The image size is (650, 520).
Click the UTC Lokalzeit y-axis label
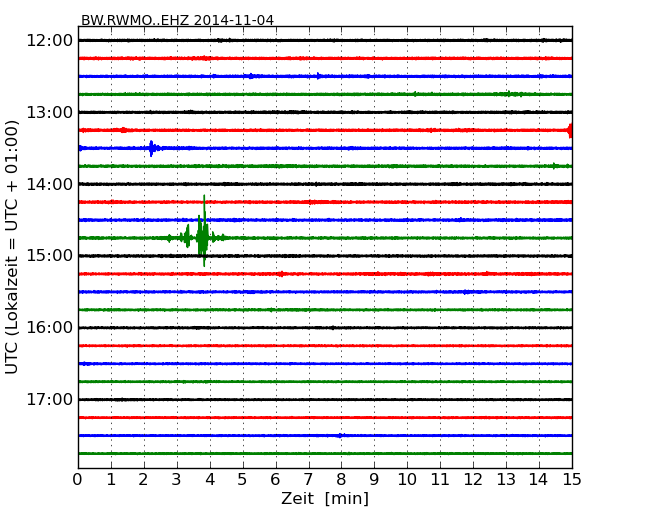tap(12, 247)
